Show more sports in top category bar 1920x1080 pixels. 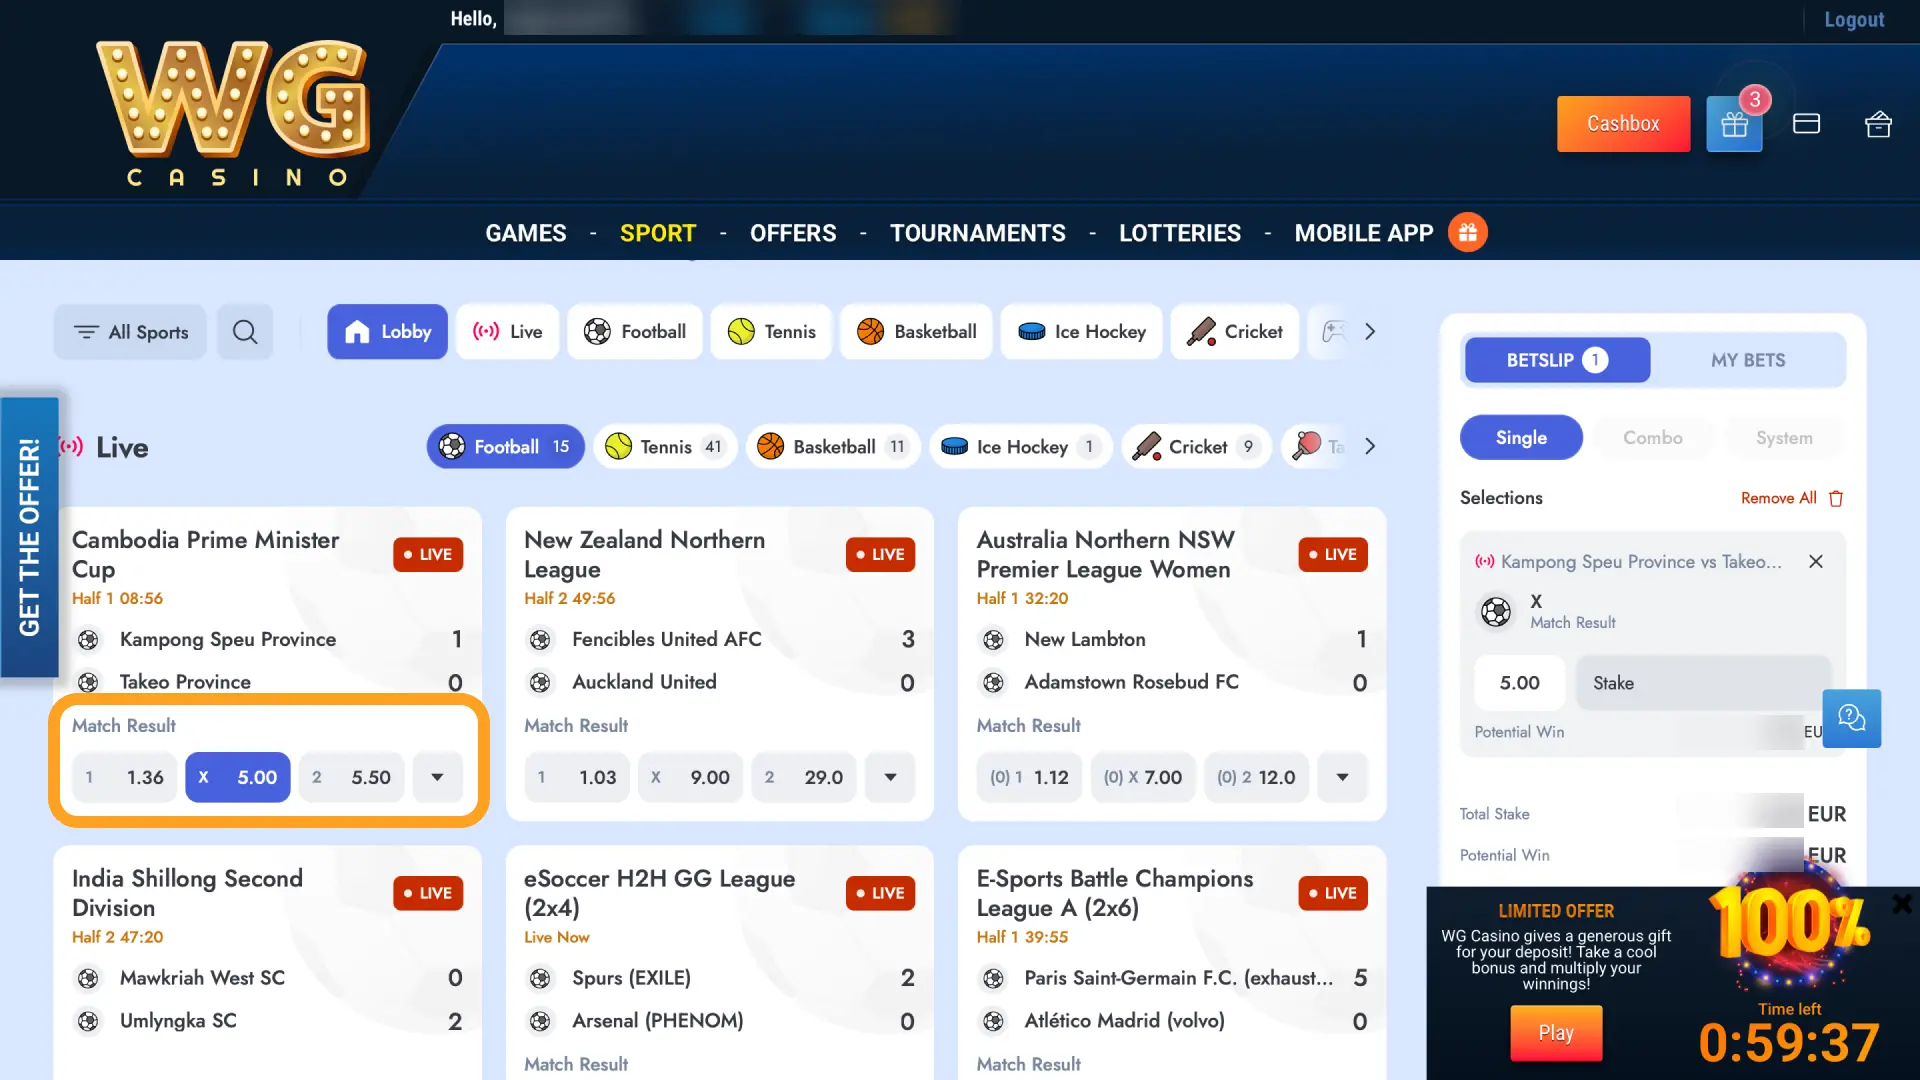click(x=1370, y=332)
